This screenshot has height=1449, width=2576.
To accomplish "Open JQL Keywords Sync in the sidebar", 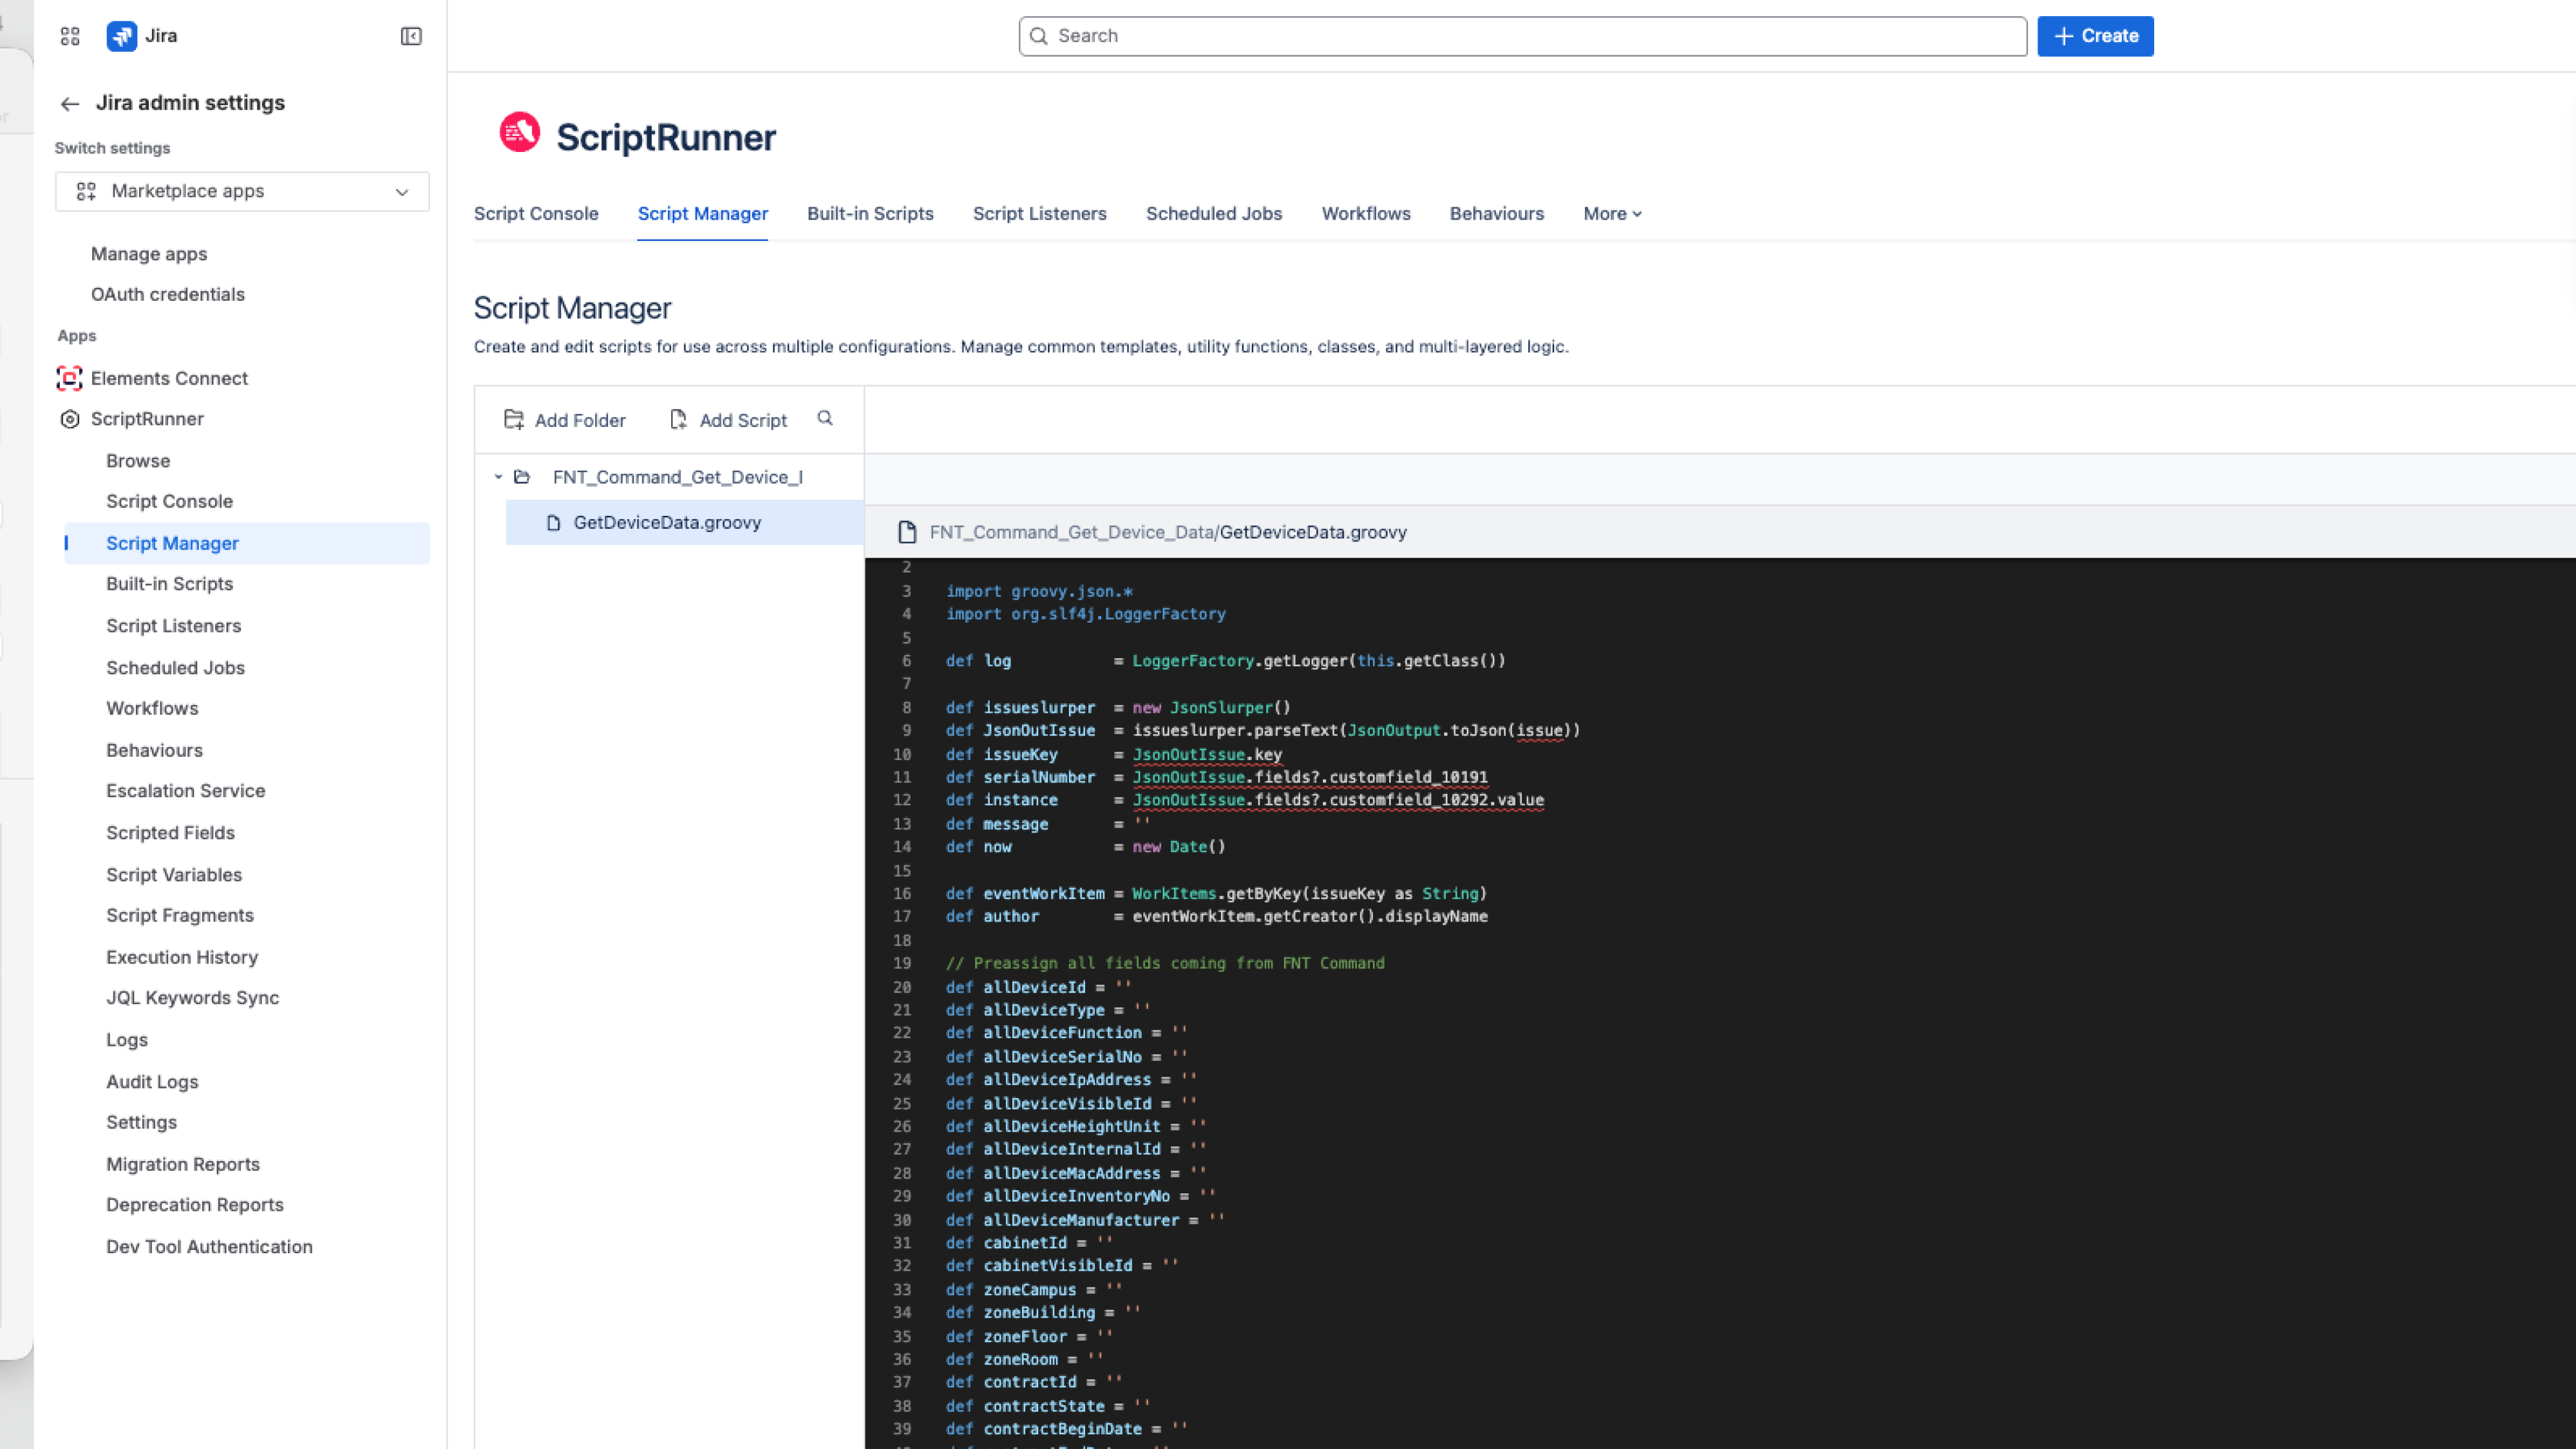I will 192,998.
